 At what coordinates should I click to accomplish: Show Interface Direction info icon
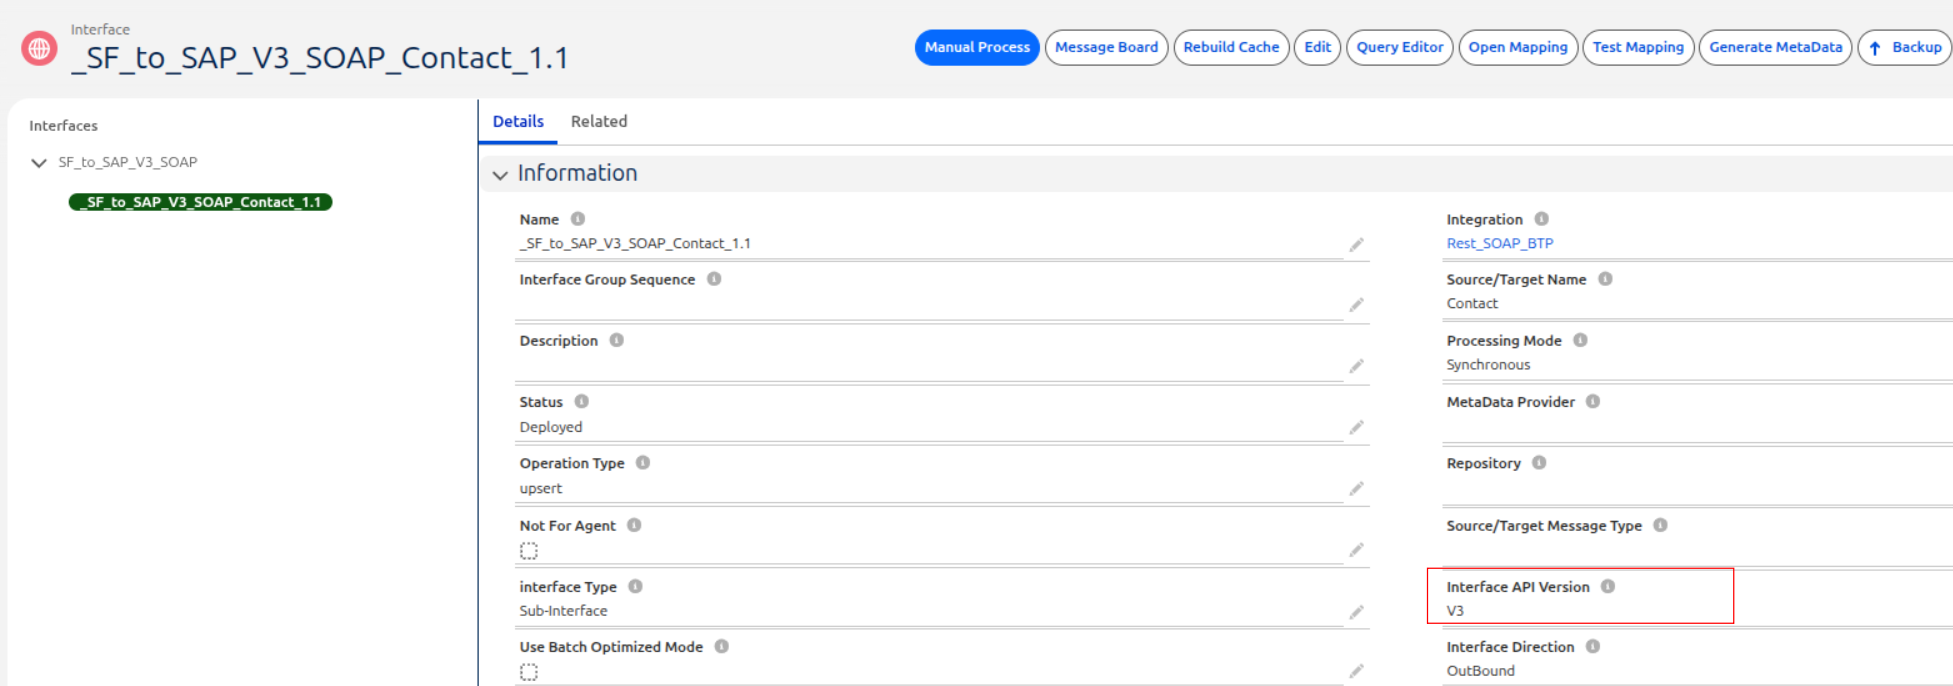(1593, 646)
